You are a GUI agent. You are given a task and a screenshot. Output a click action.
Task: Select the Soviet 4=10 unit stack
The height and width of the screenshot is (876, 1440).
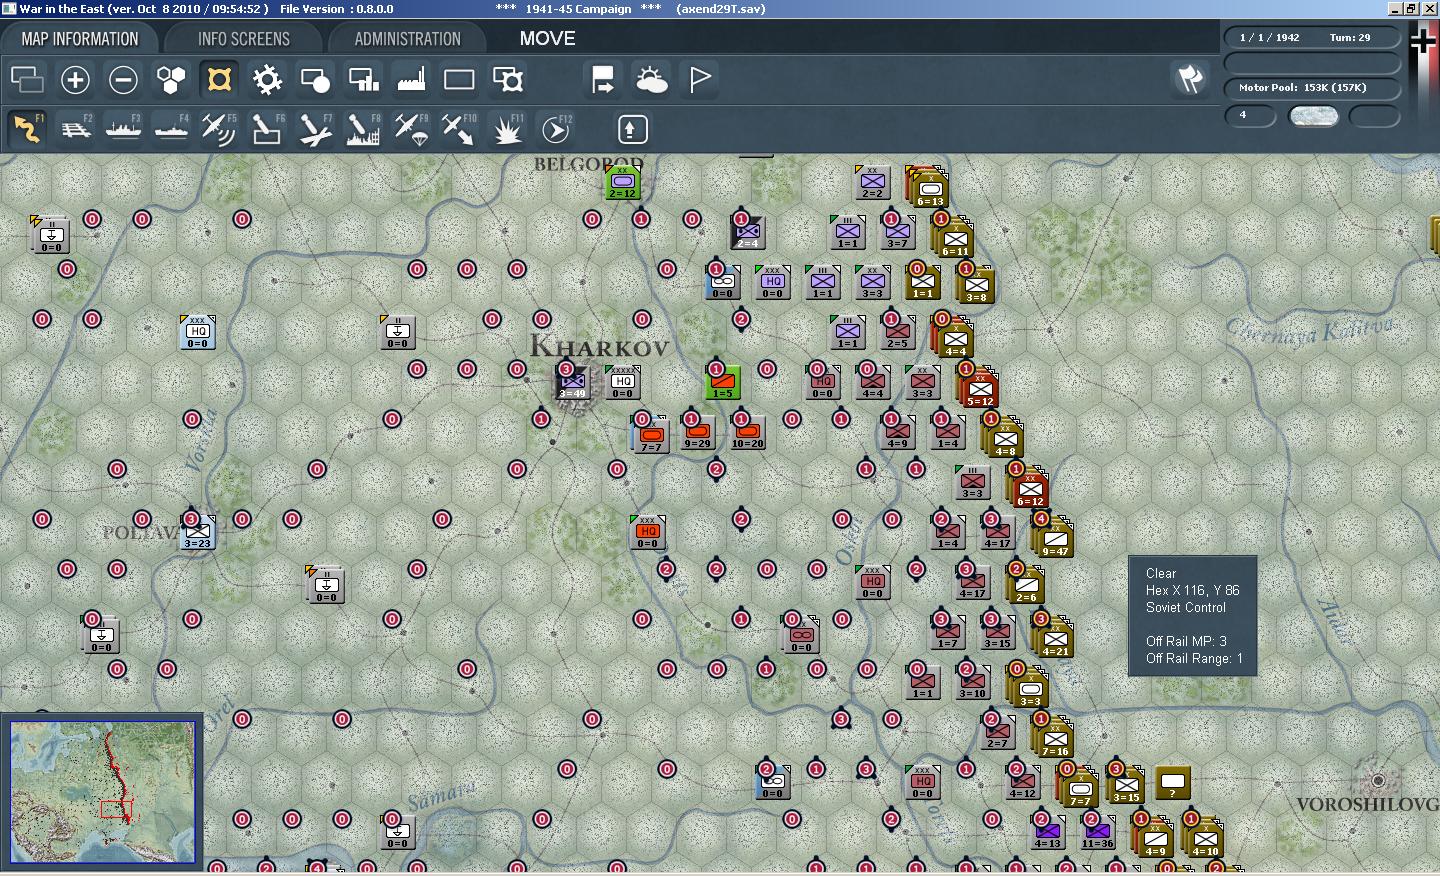pos(1204,838)
